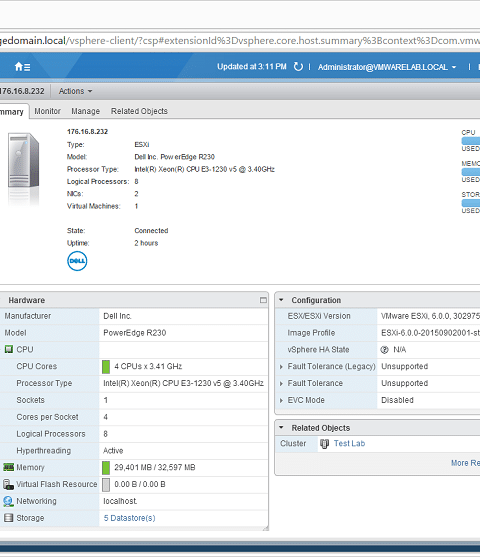
Task: Click the ESXi host server image
Action: [23, 160]
